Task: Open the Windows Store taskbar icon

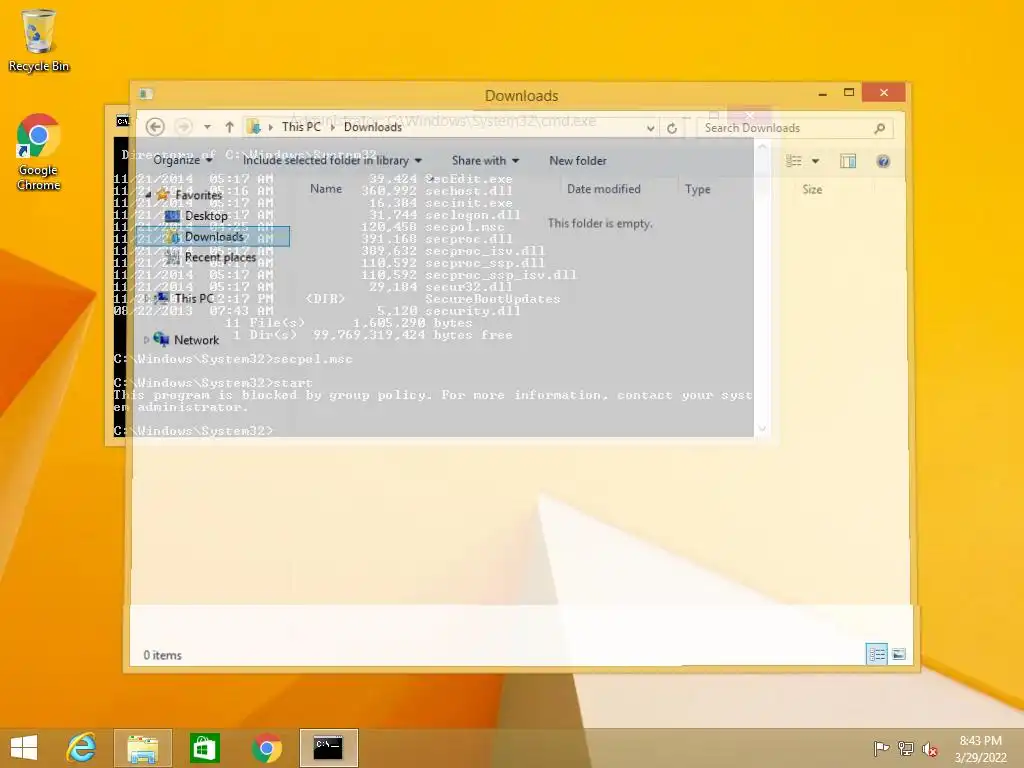Action: click(204, 748)
